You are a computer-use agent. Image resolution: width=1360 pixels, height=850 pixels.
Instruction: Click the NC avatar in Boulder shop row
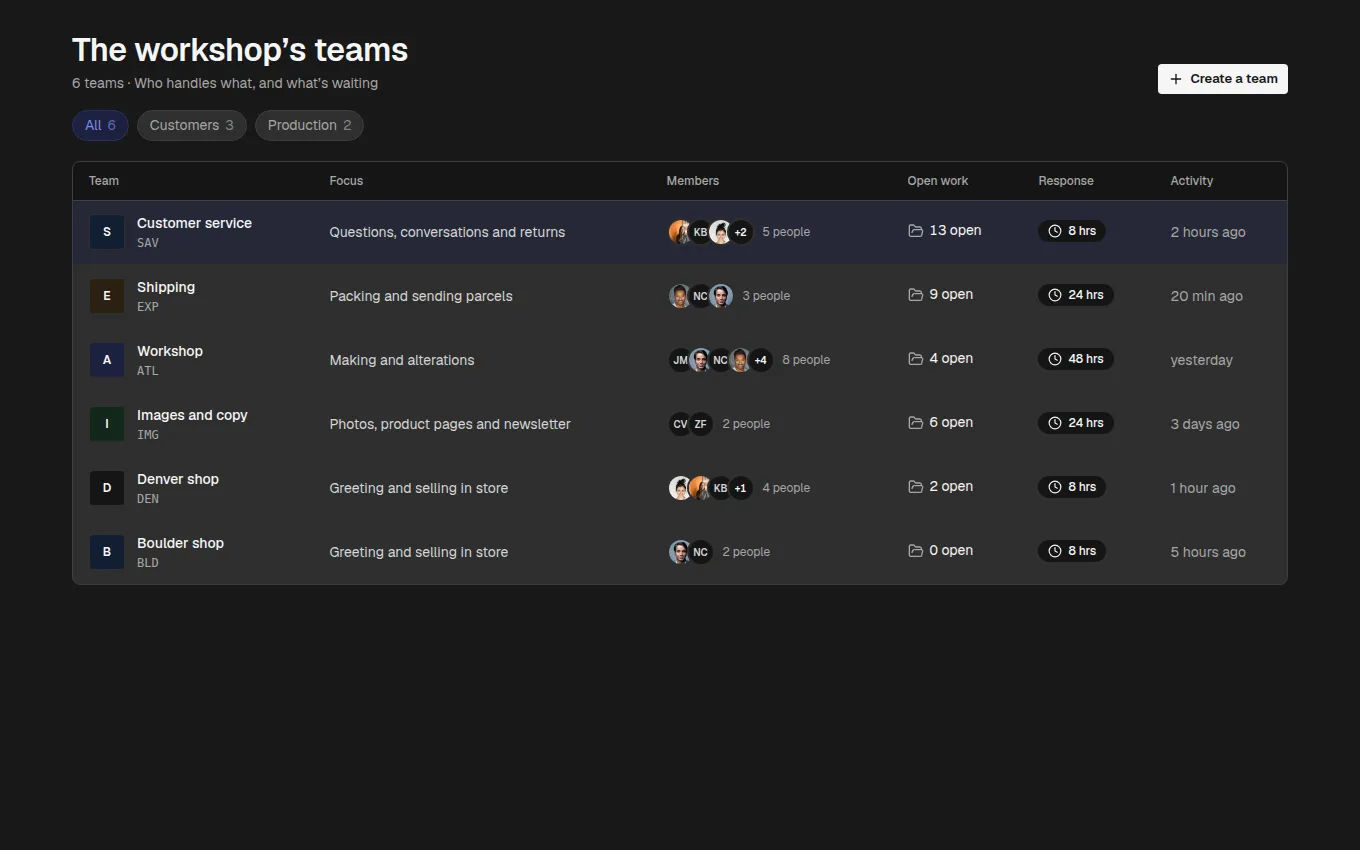(700, 552)
